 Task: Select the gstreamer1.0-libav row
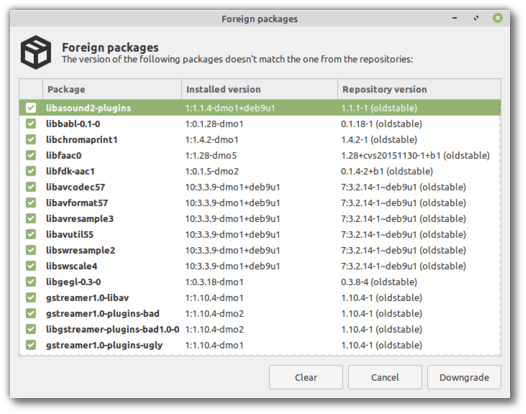click(260, 298)
